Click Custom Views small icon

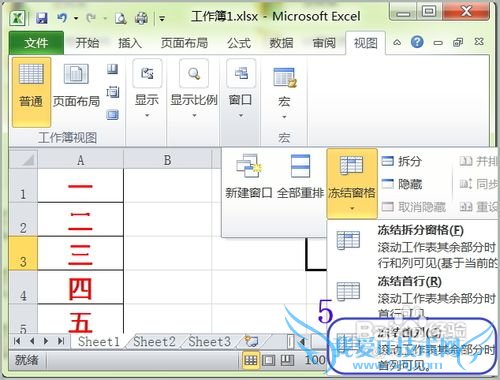tap(113, 92)
